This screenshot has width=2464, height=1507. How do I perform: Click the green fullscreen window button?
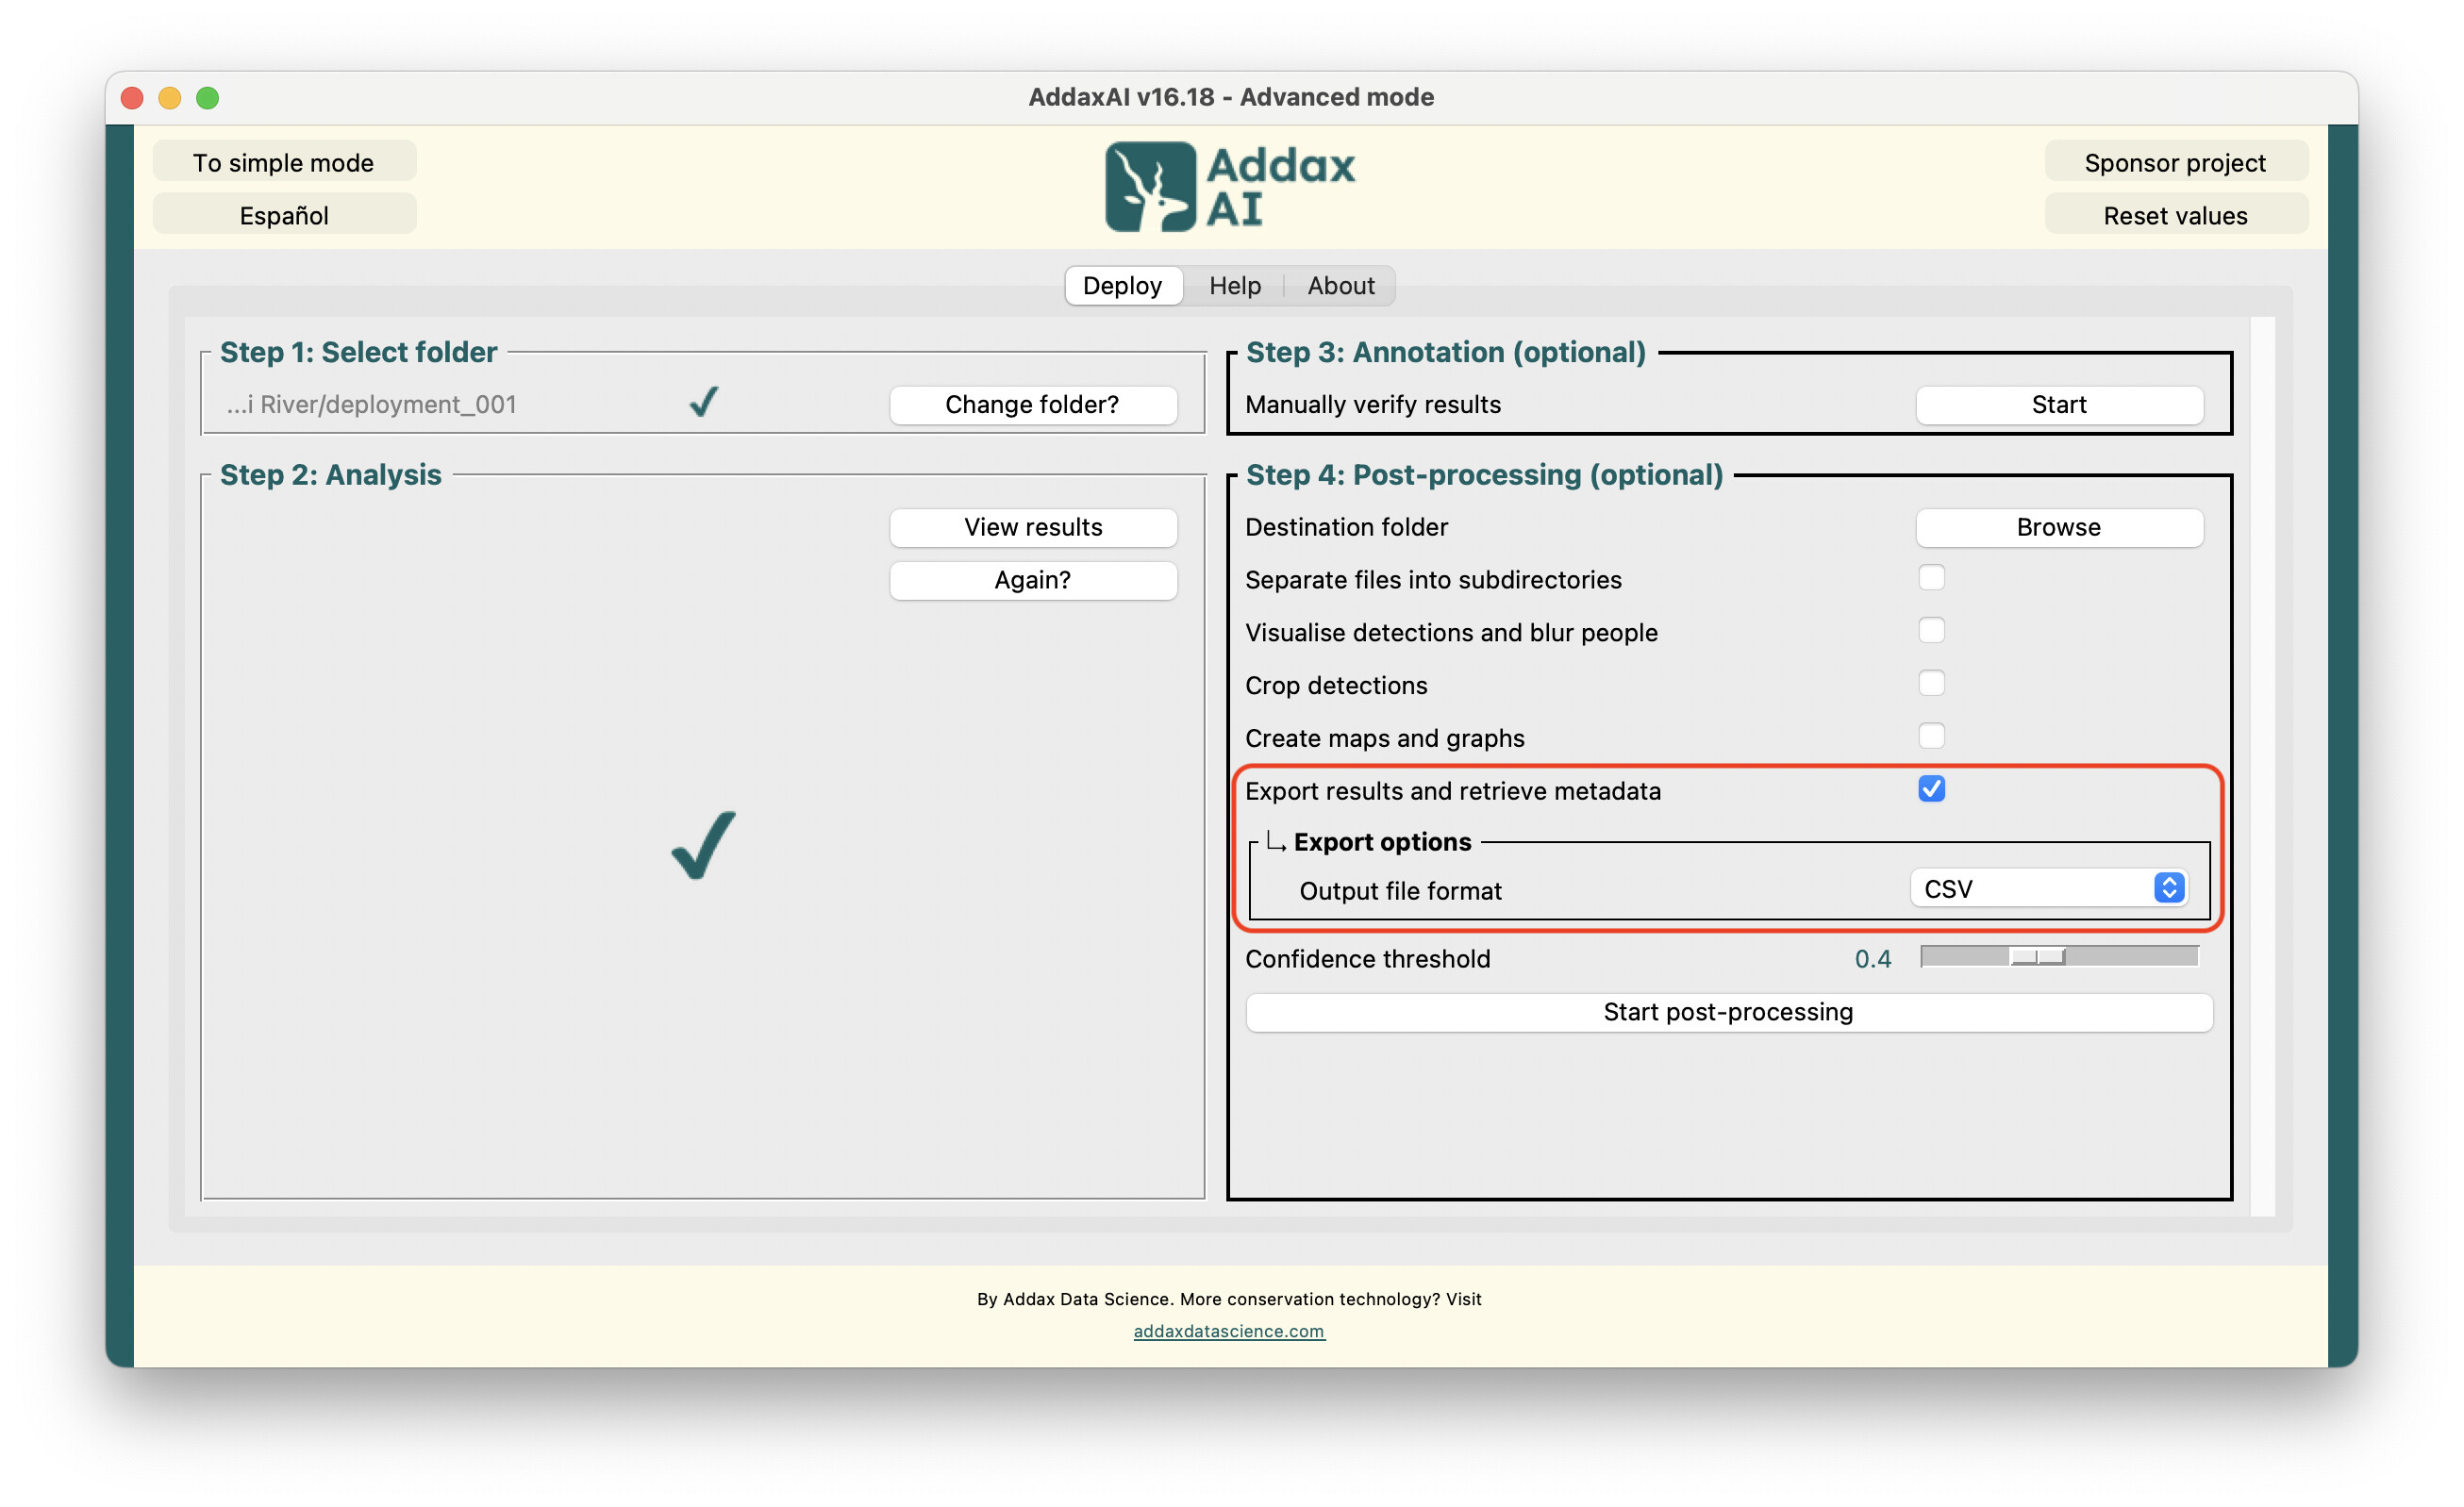(207, 97)
